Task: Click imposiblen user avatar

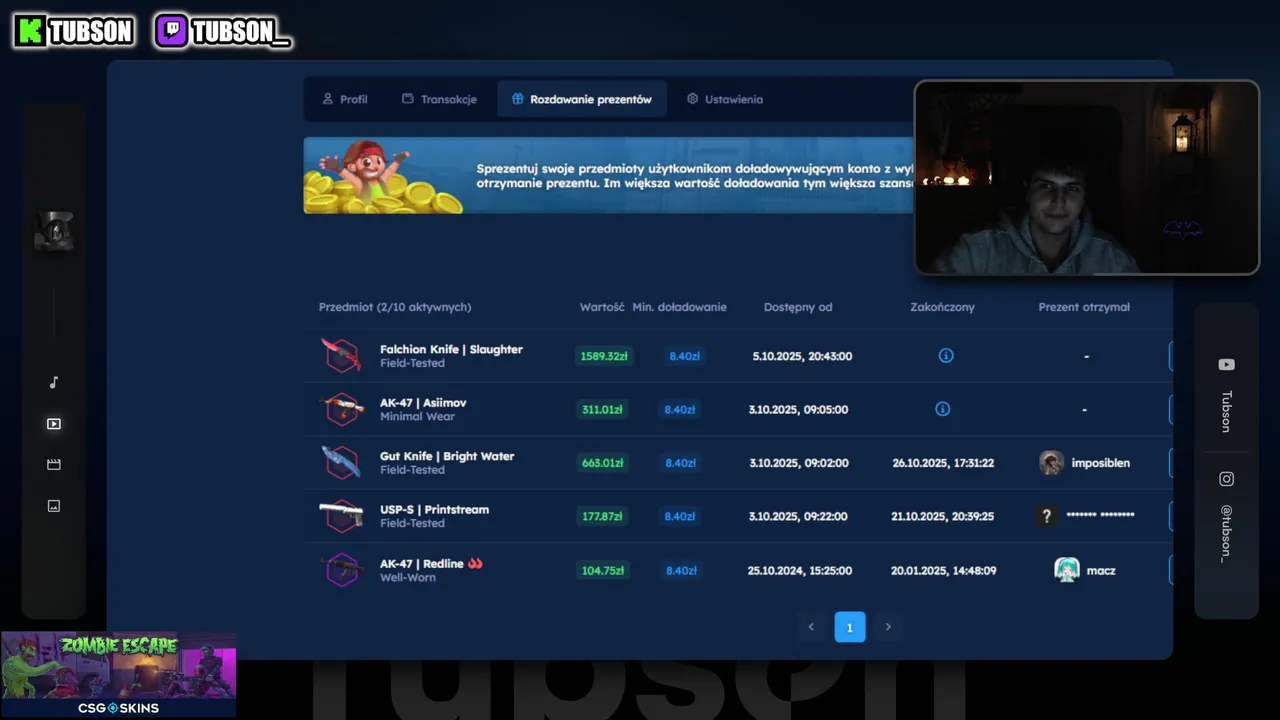Action: [x=1051, y=463]
